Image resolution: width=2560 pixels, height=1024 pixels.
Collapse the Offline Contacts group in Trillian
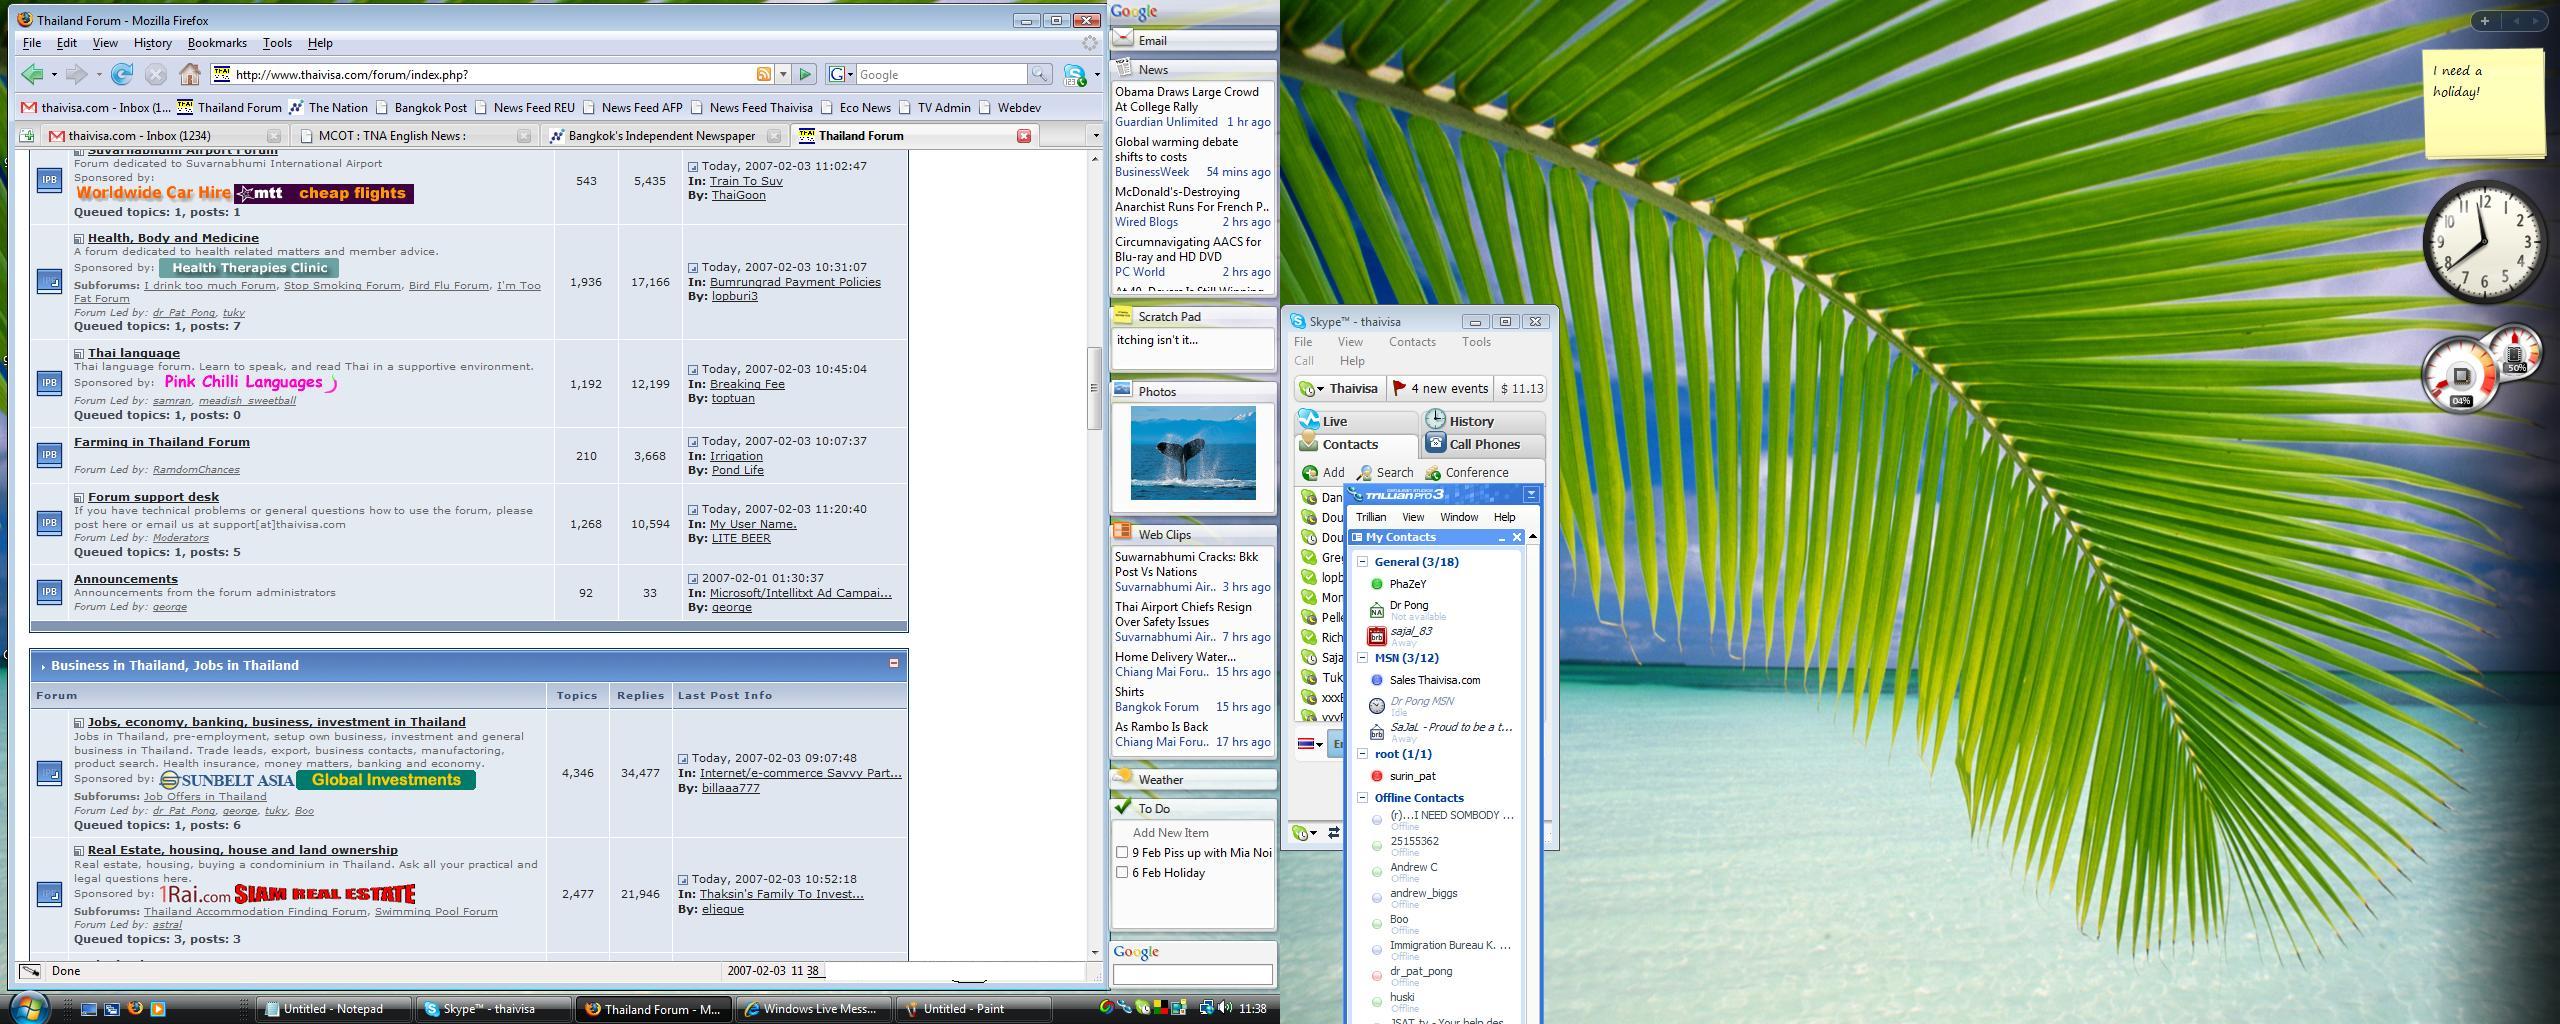(x=1362, y=798)
